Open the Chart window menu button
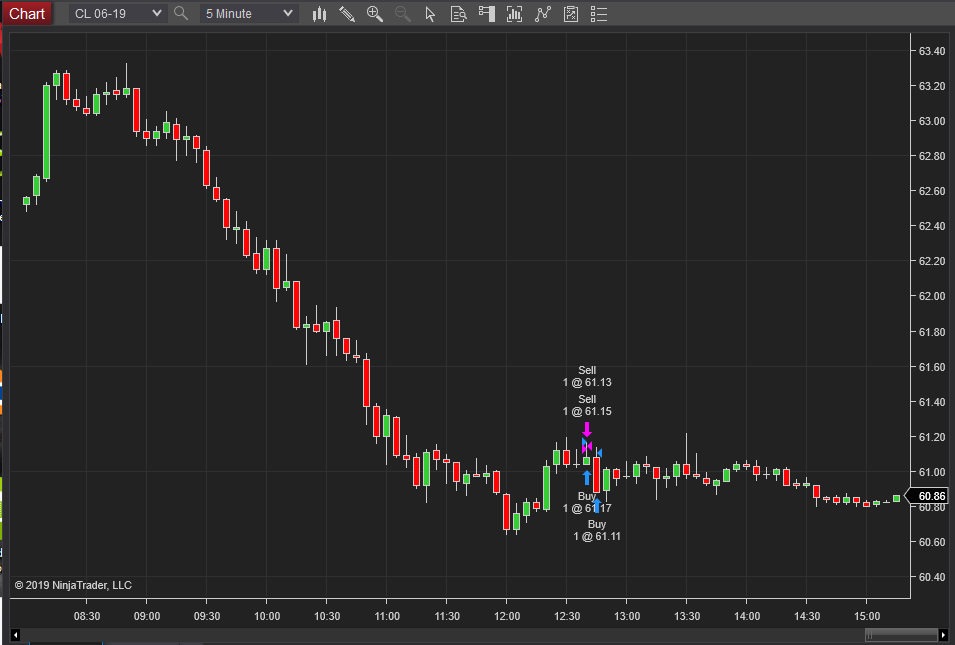The image size is (955, 645). pos(27,13)
